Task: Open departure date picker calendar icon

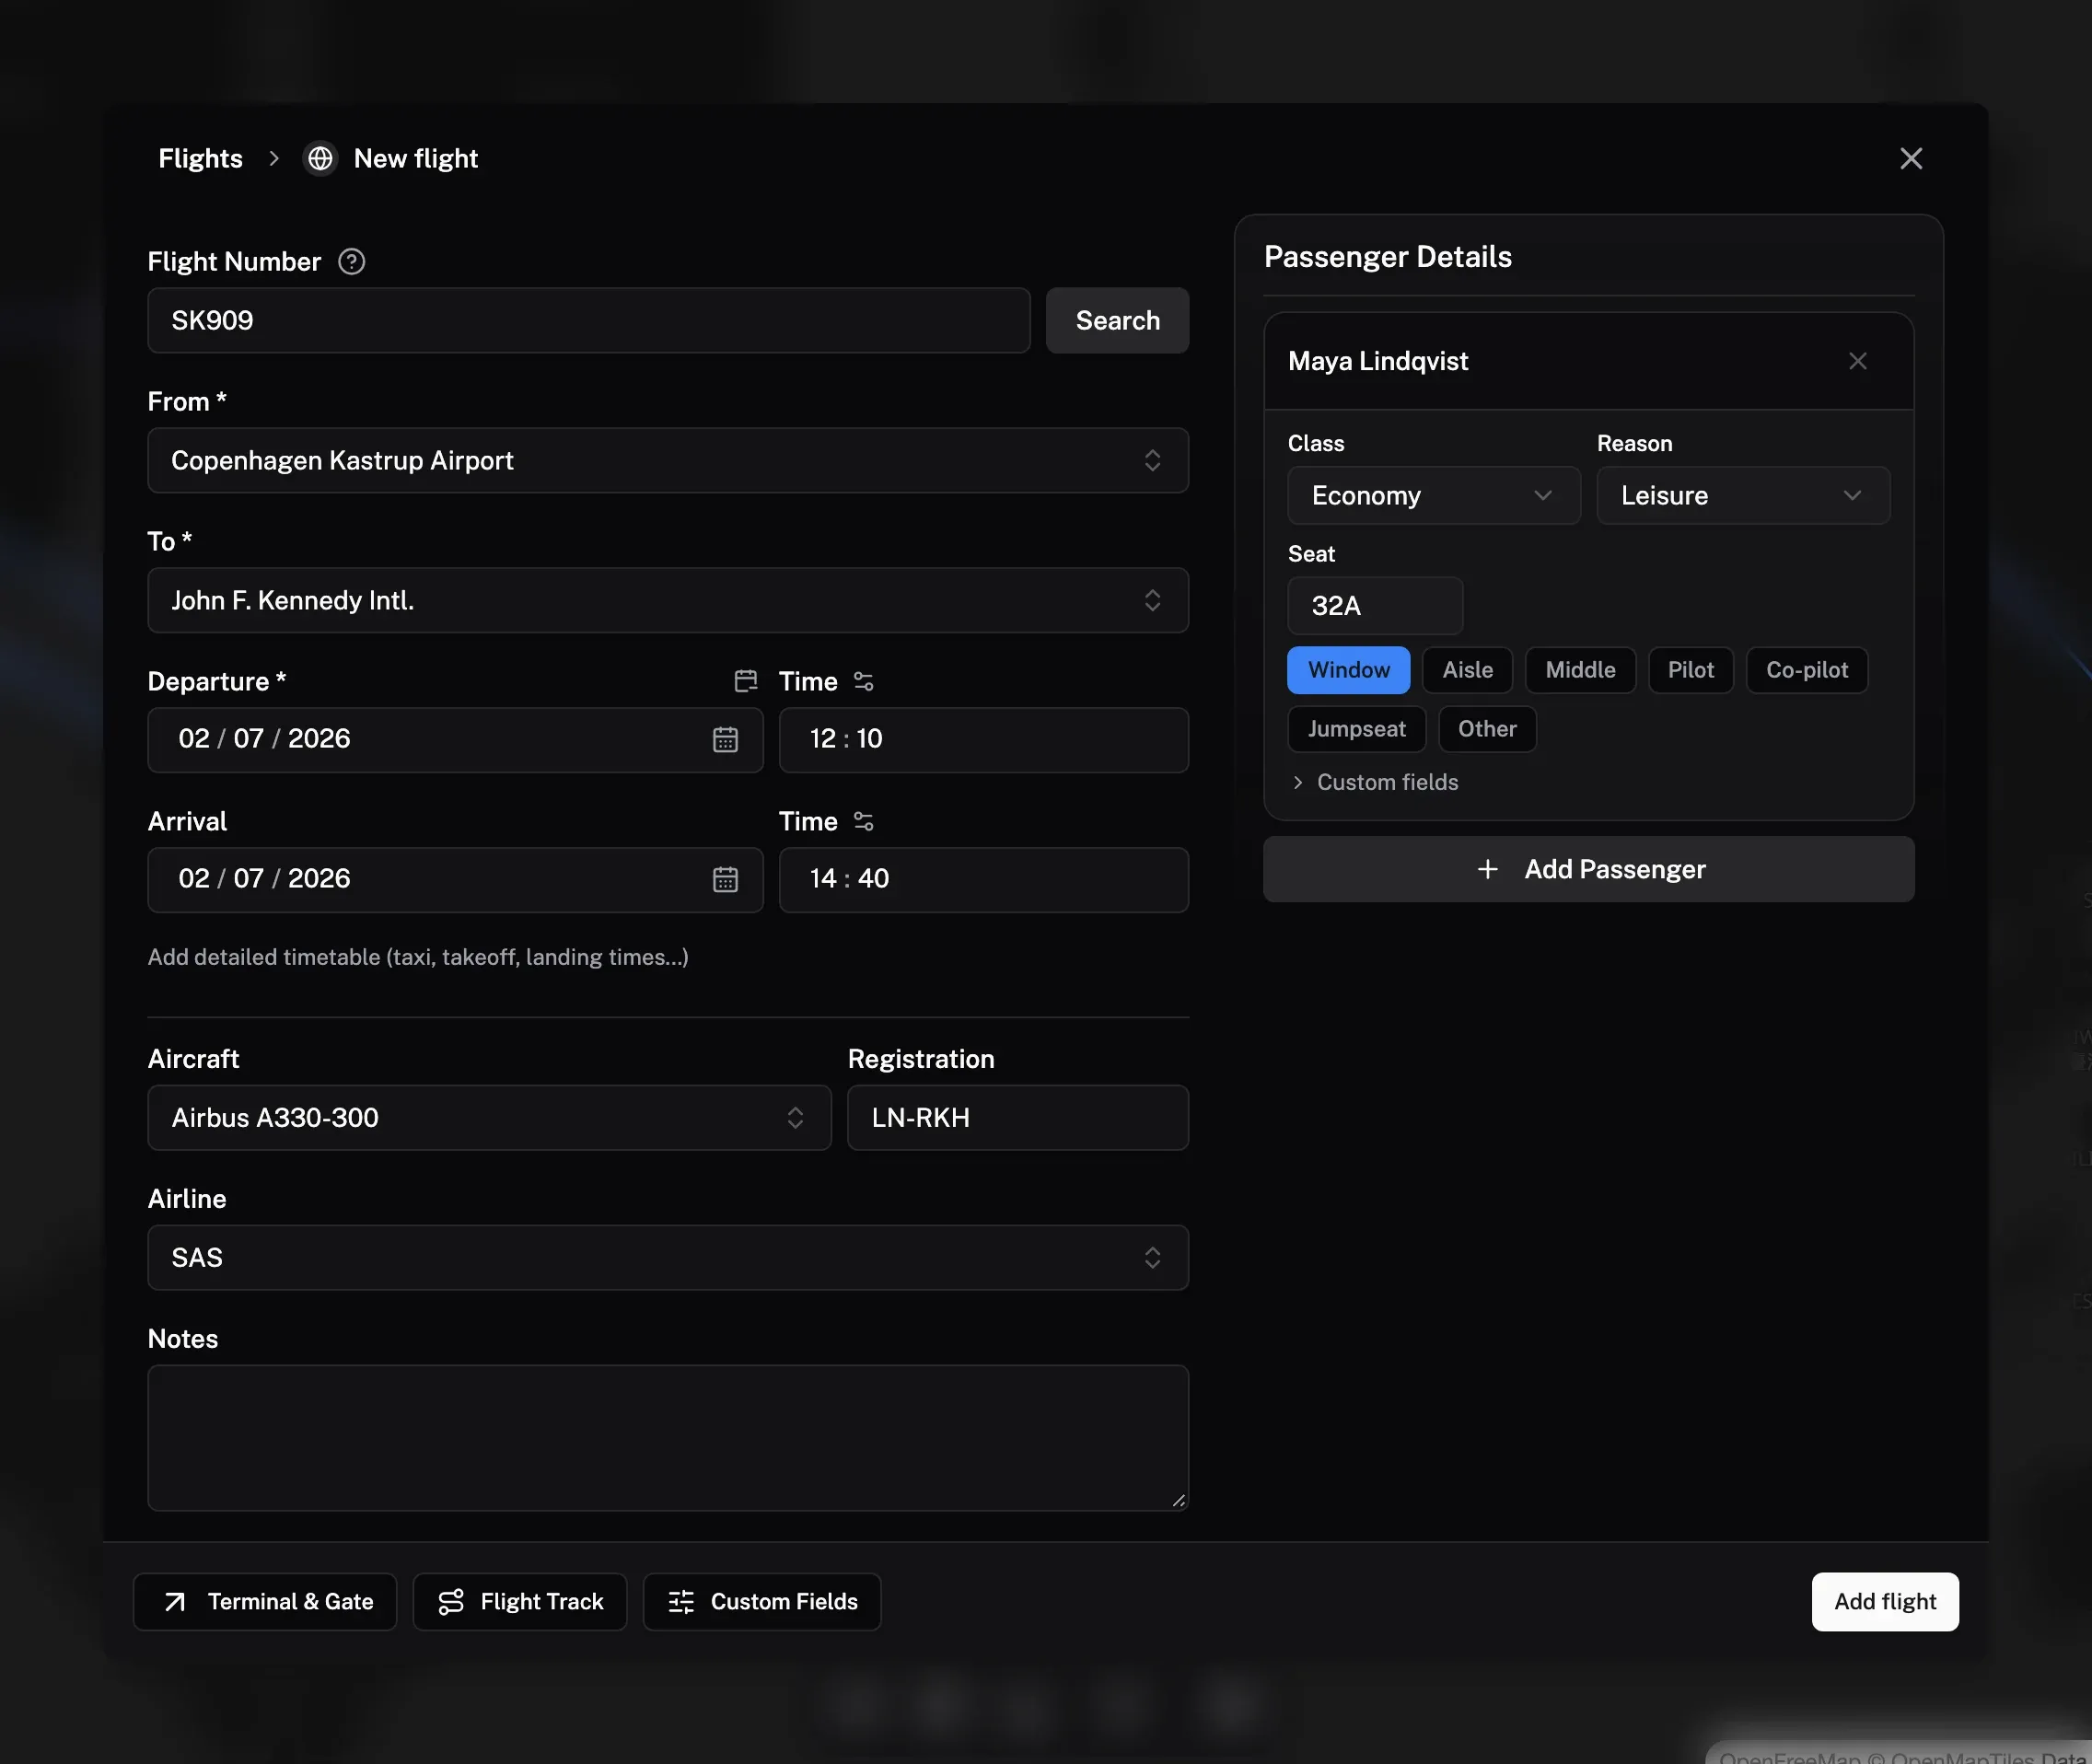Action: (725, 739)
